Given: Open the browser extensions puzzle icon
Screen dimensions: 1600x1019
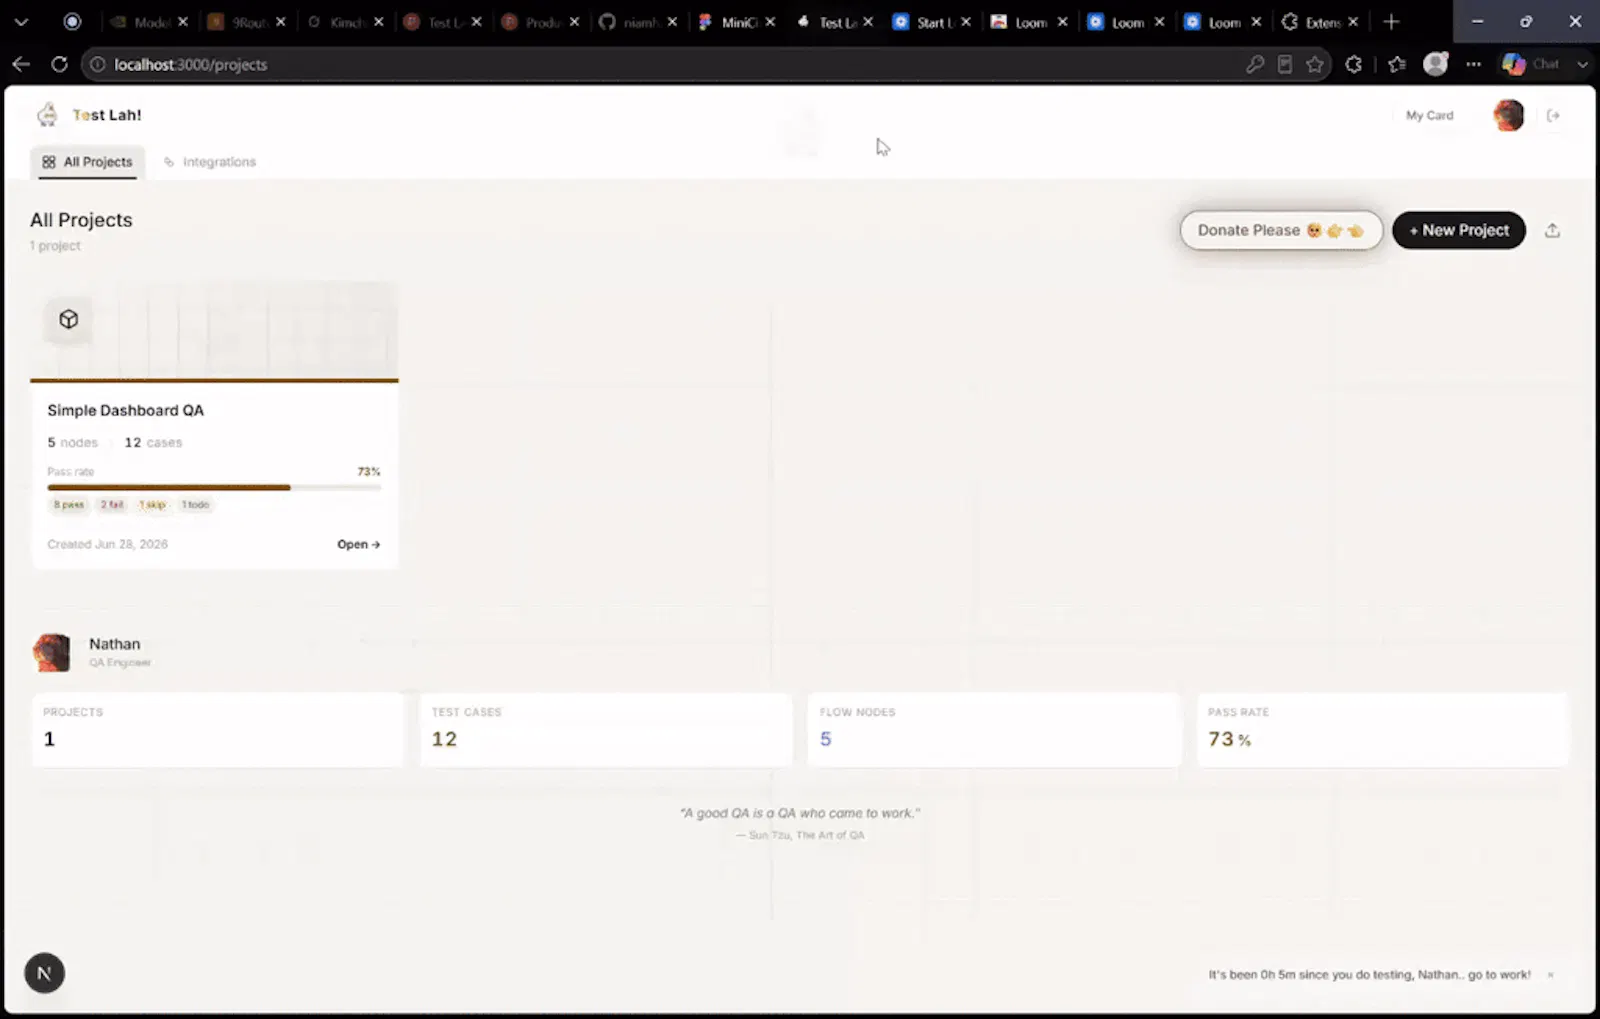Looking at the screenshot, I should click(x=1353, y=64).
